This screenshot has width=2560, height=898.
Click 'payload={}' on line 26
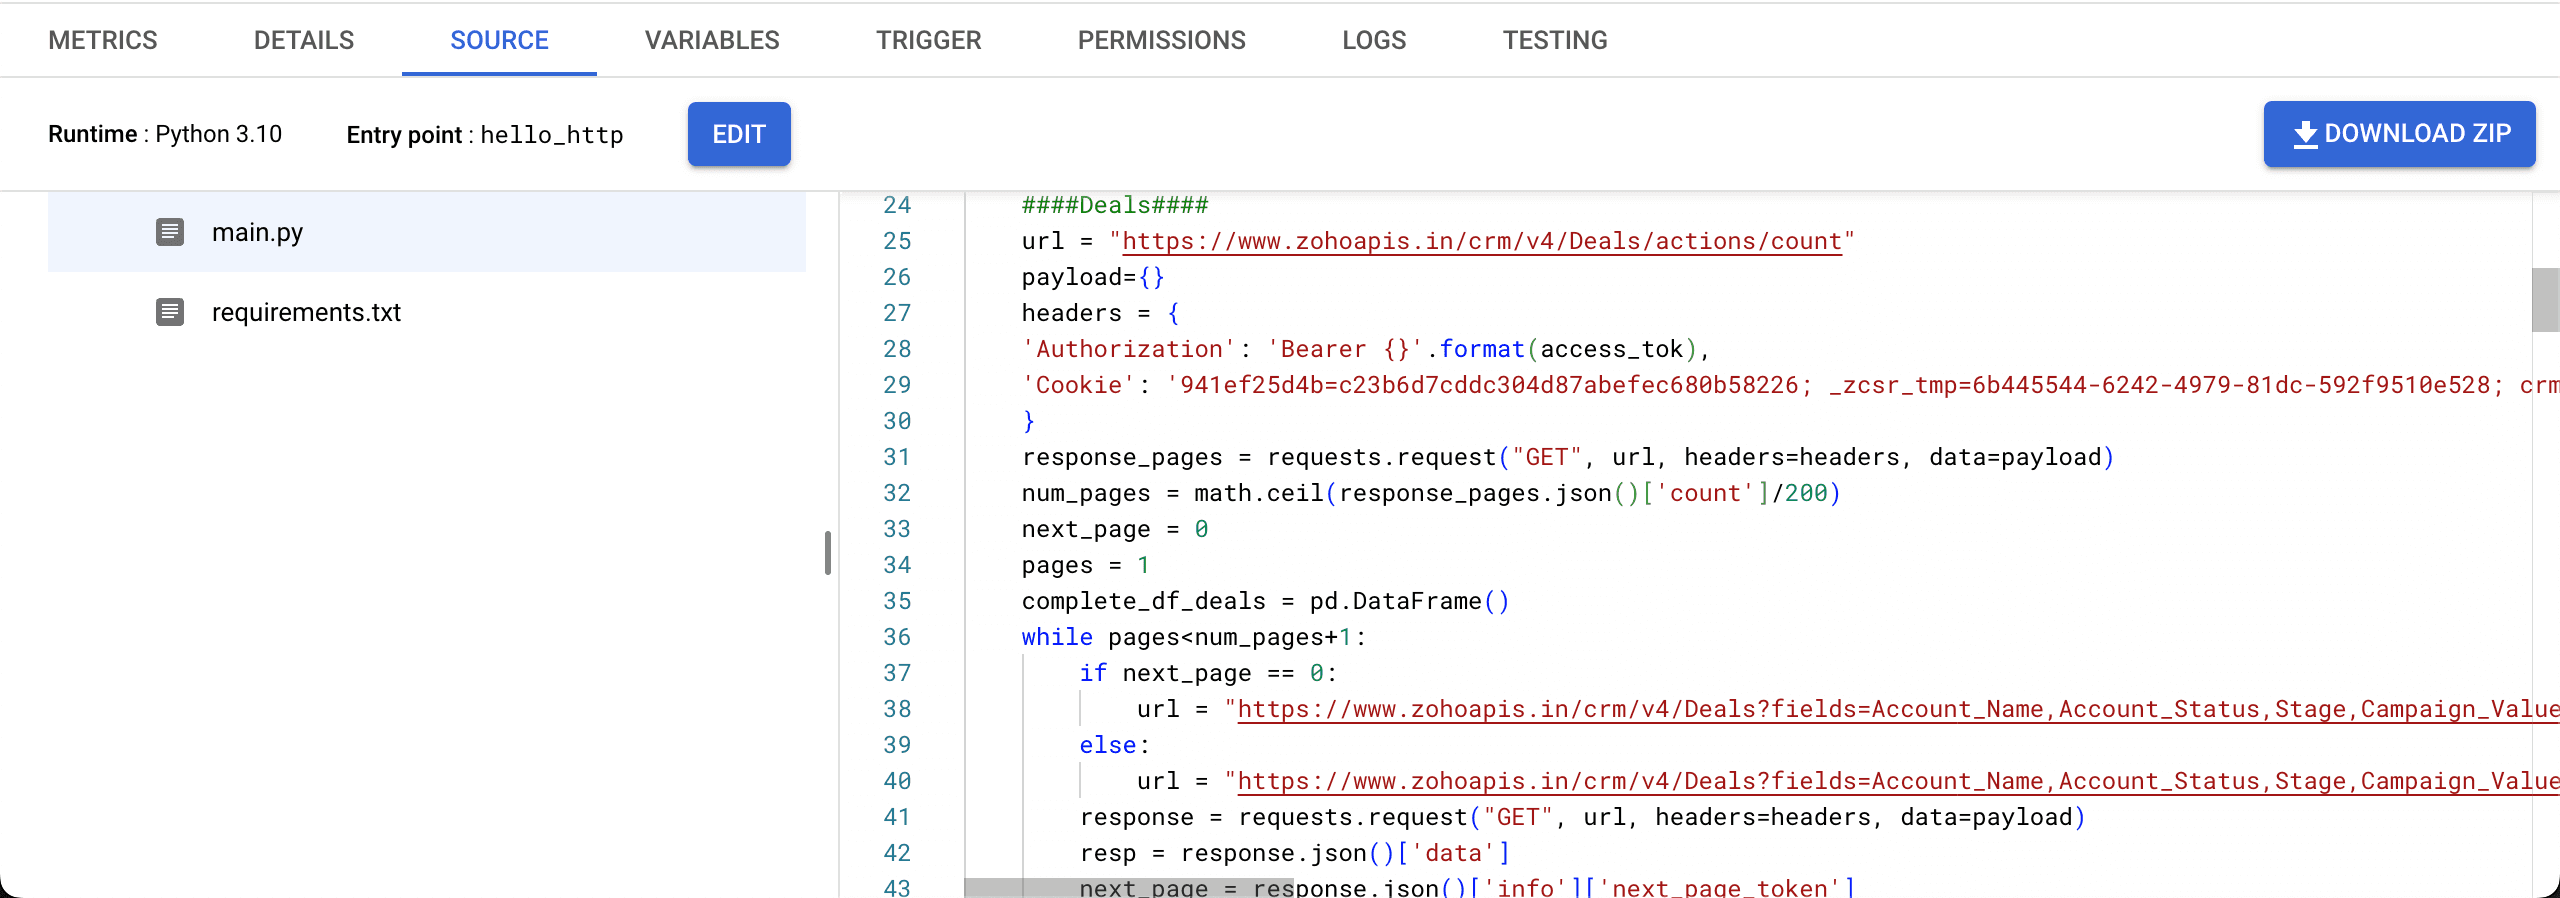[1093, 277]
